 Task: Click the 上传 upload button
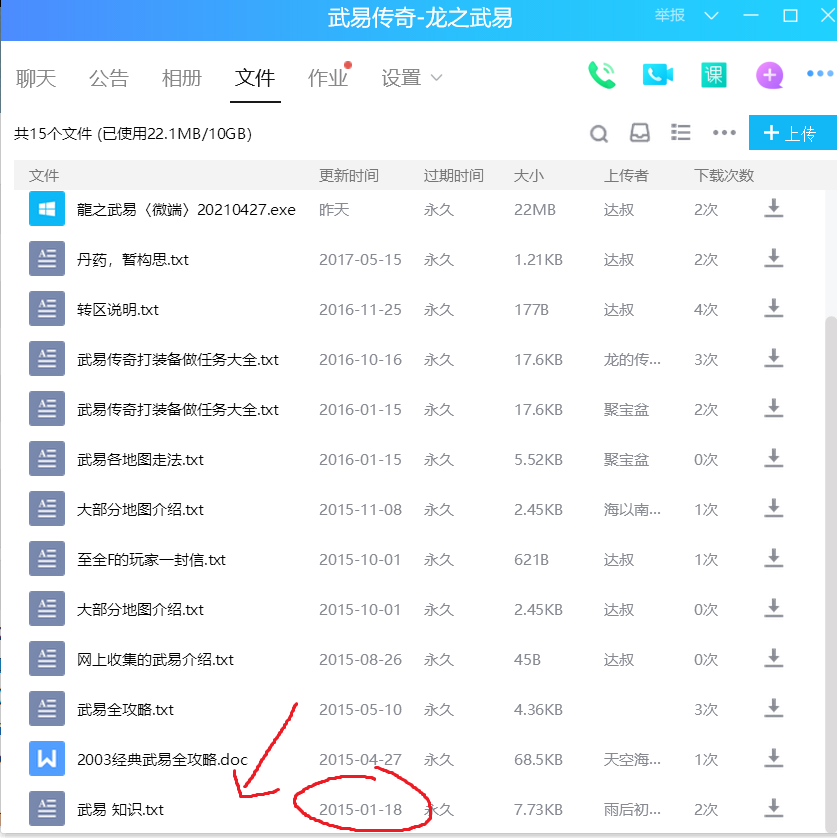791,133
